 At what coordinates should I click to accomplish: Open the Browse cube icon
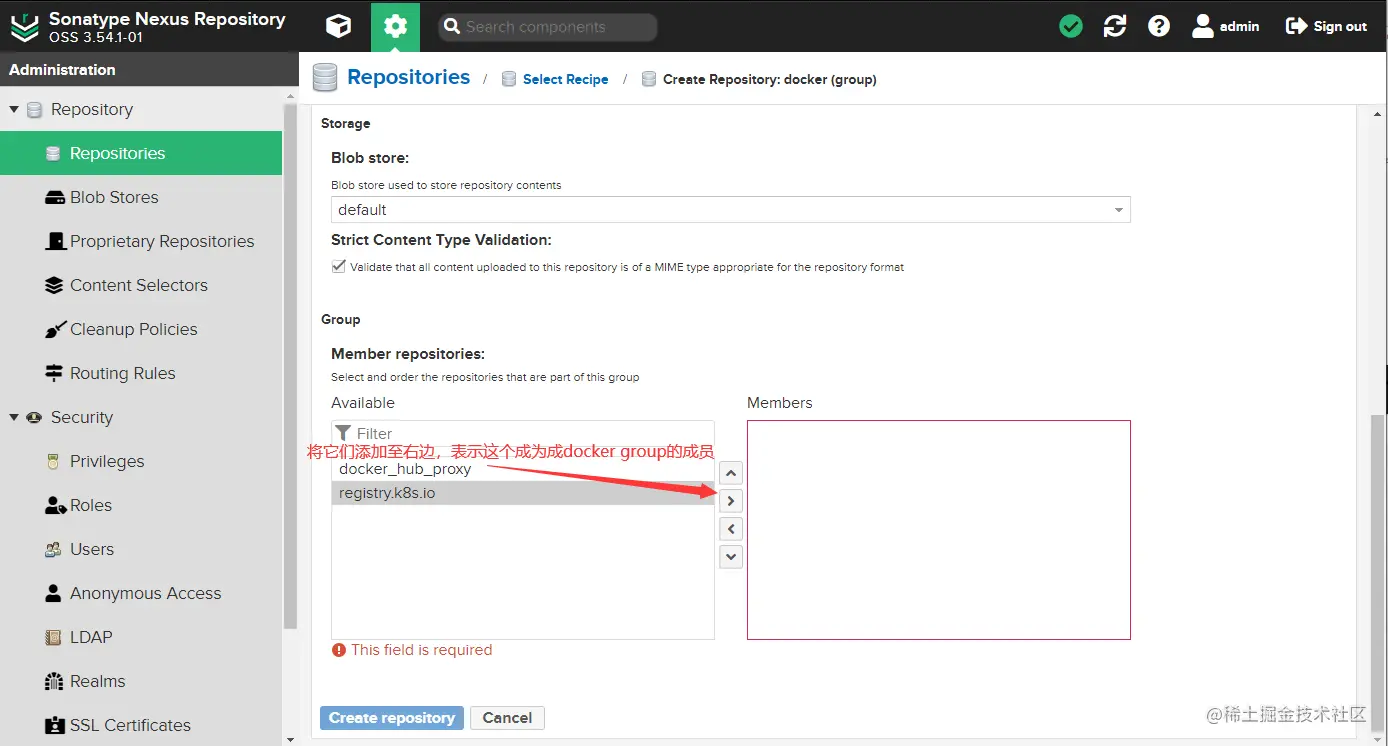339,27
